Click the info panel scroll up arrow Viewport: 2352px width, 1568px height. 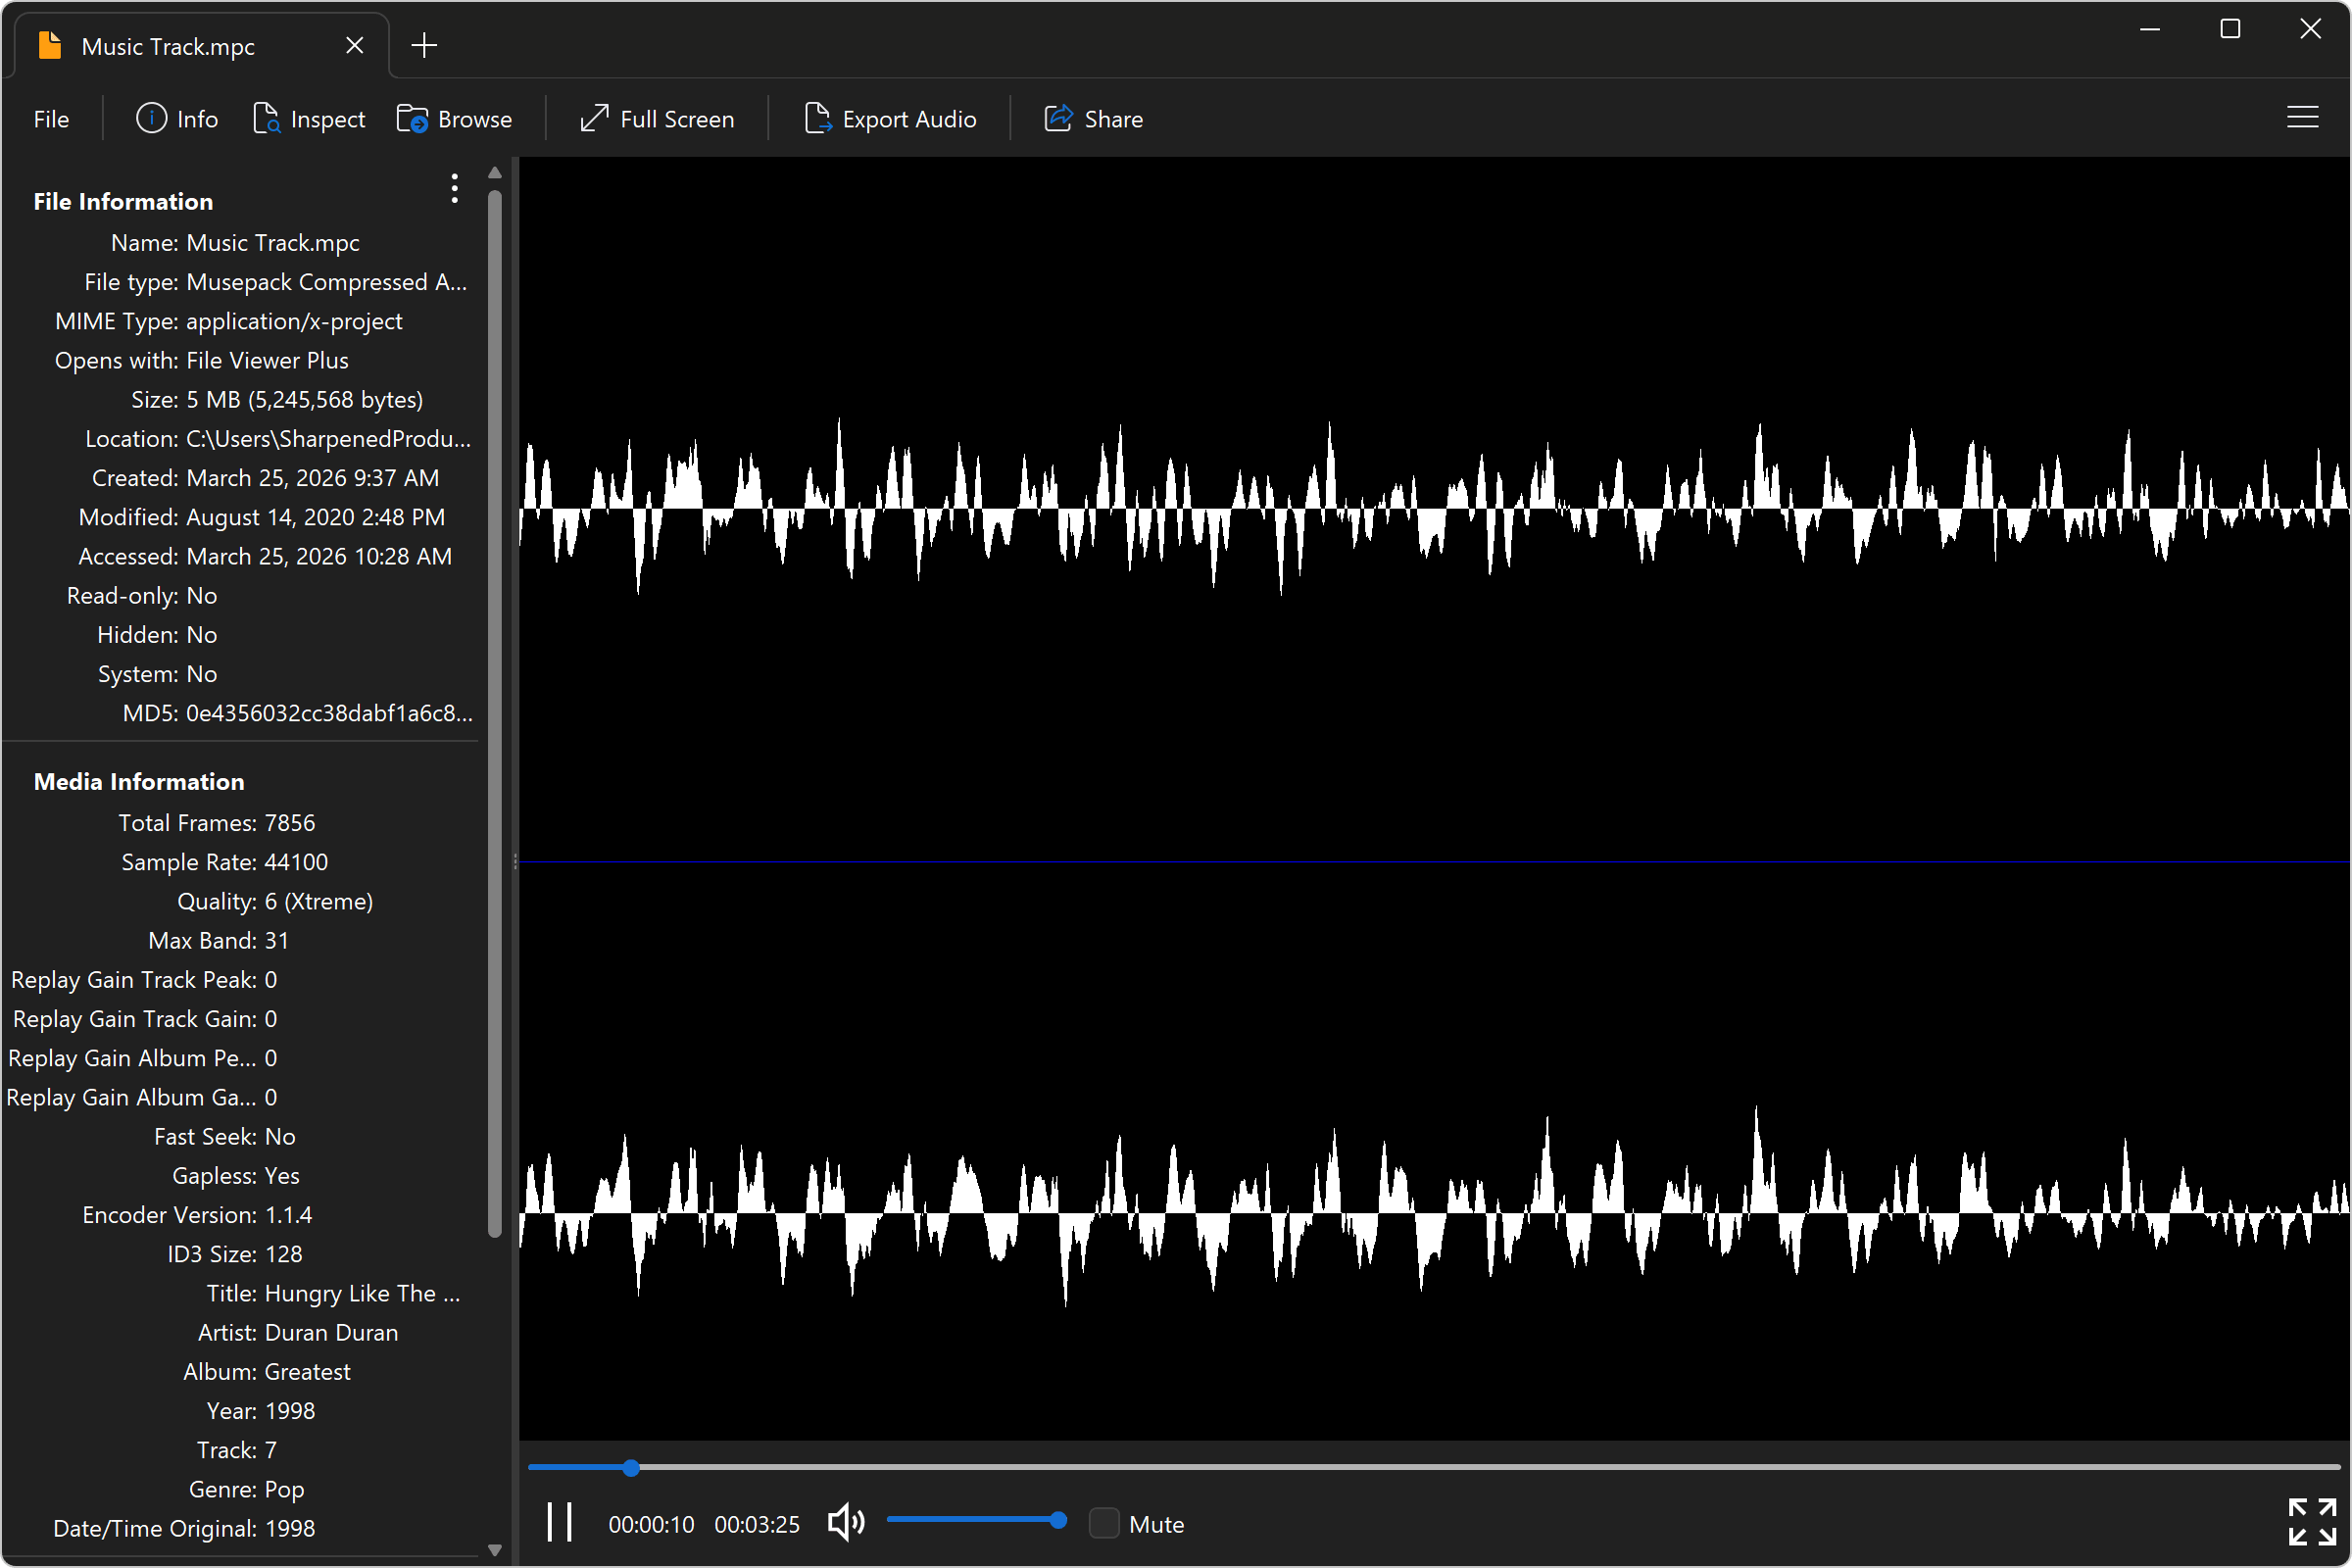pos(494,172)
